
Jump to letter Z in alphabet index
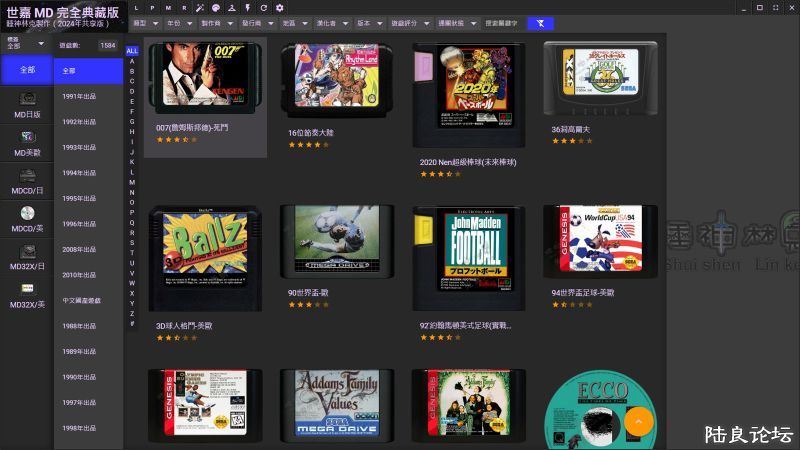pos(132,313)
